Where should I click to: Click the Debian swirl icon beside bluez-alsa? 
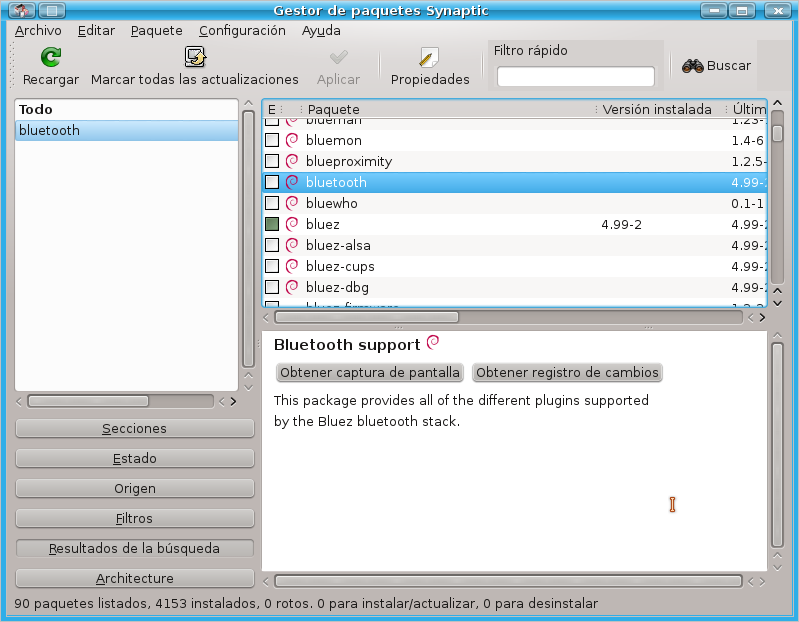[292, 245]
